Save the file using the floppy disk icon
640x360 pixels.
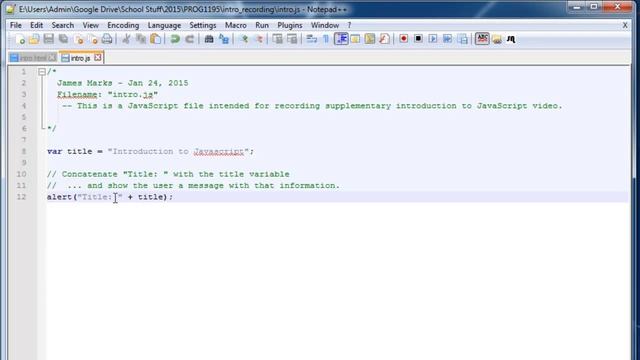pyautogui.click(x=49, y=39)
